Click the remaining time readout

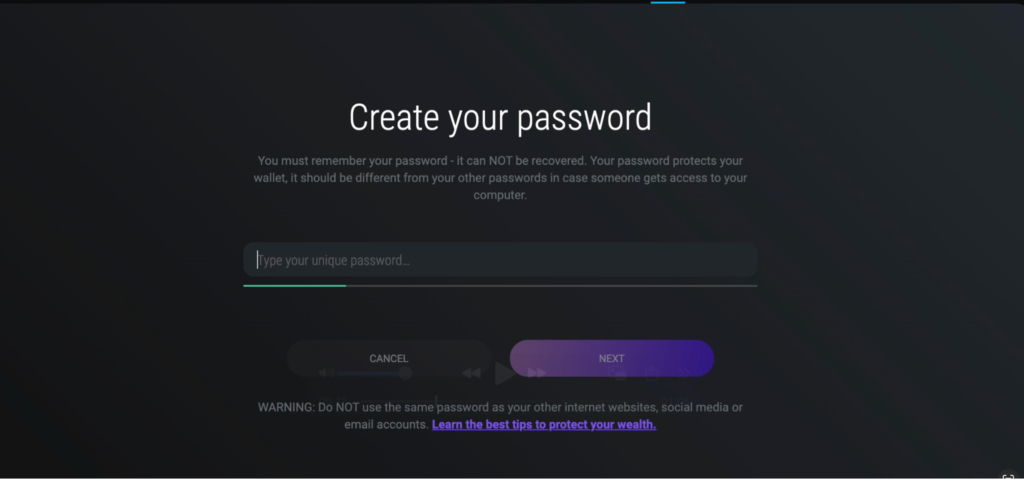coord(675,401)
